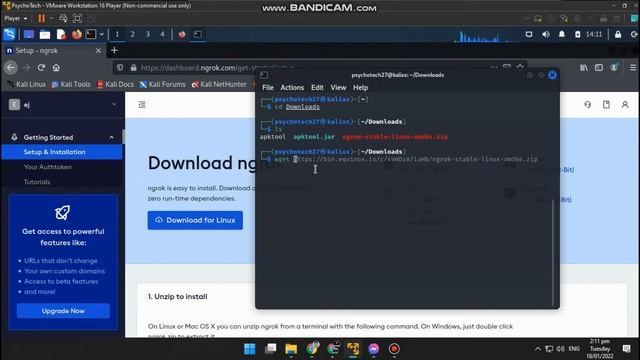Click the Download for Linux button
Viewport: 640px width, 360px height.
pos(195,220)
